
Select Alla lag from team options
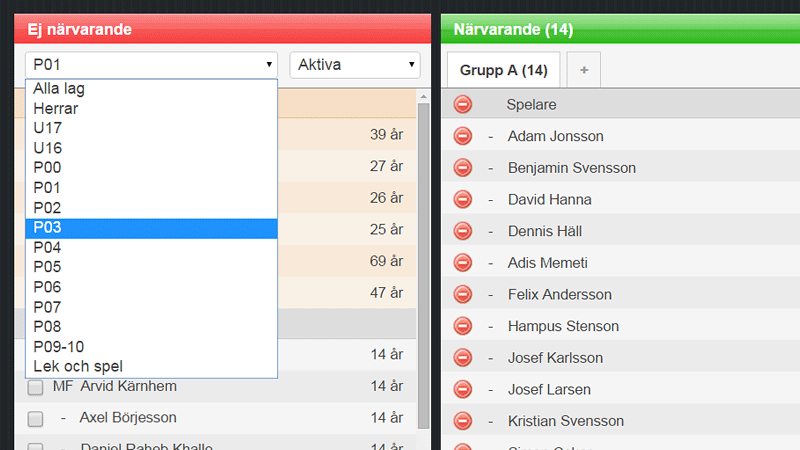pos(150,89)
